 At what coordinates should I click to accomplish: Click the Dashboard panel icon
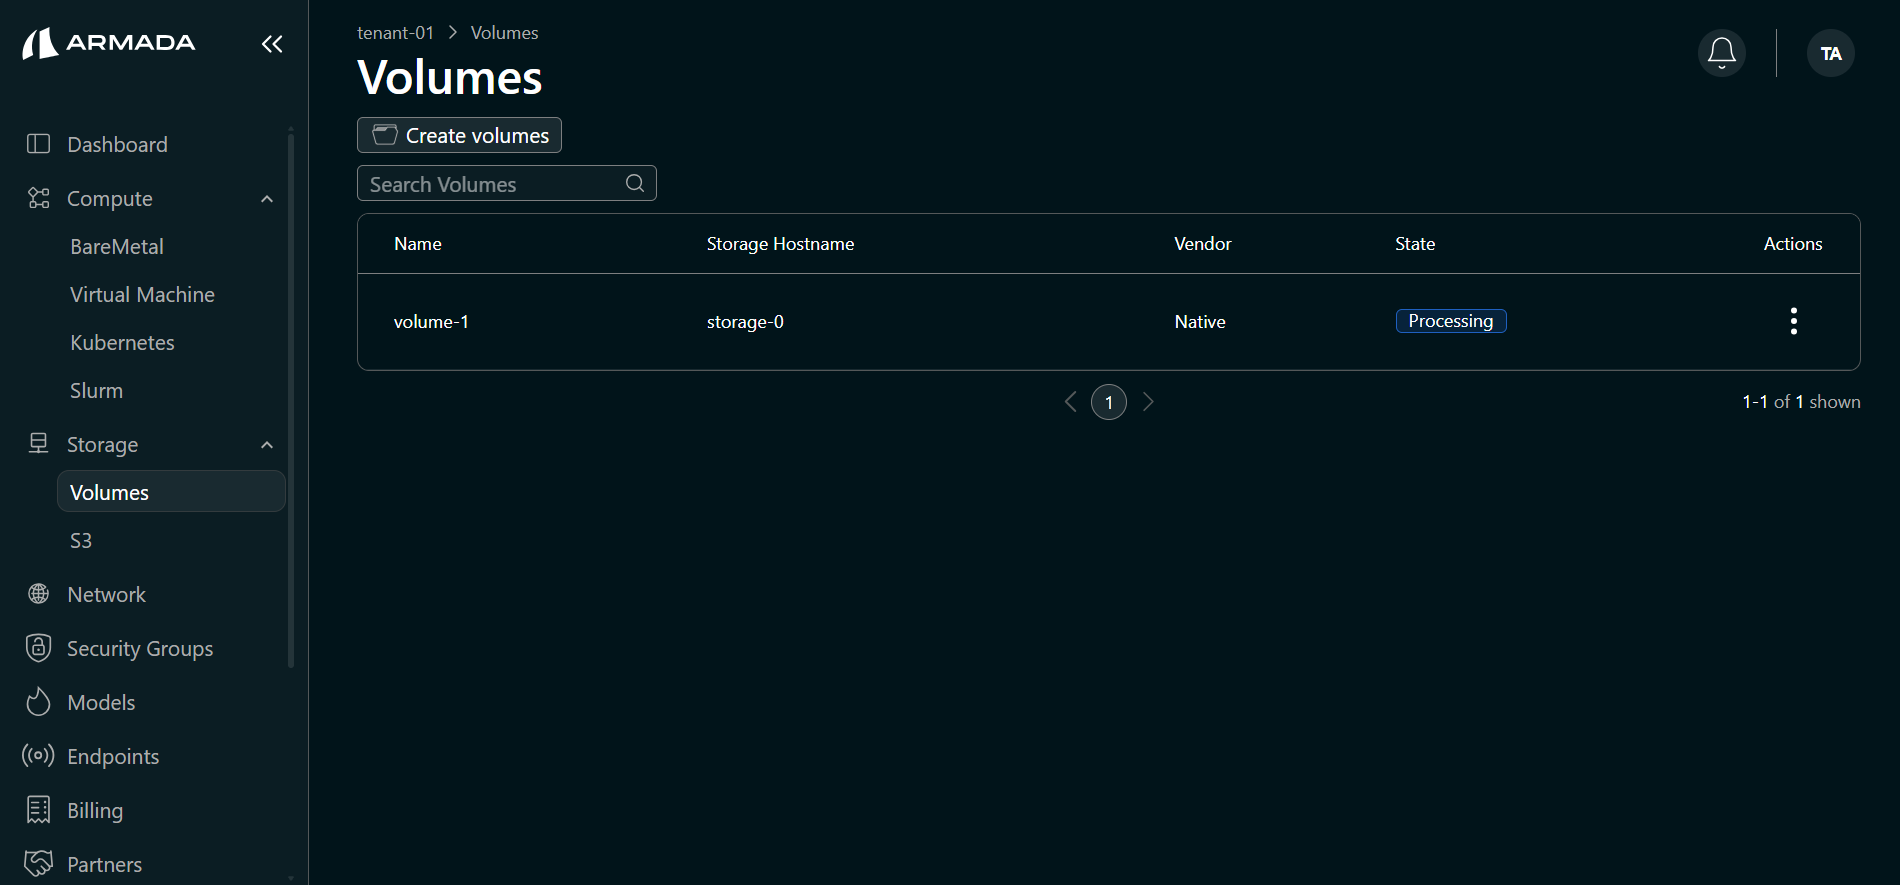[x=38, y=144]
